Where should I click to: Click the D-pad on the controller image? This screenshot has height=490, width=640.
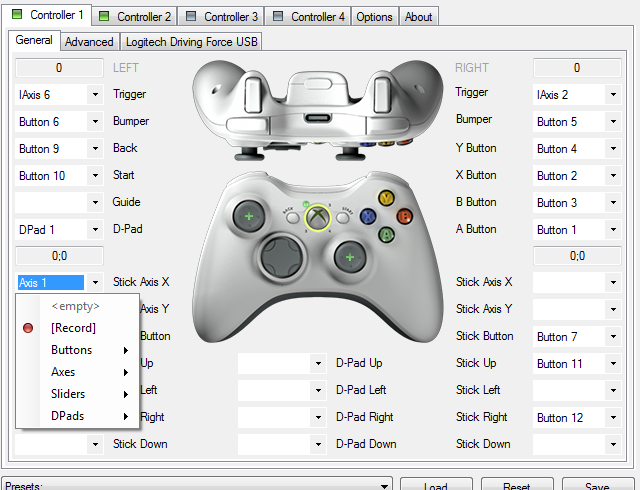[x=282, y=256]
